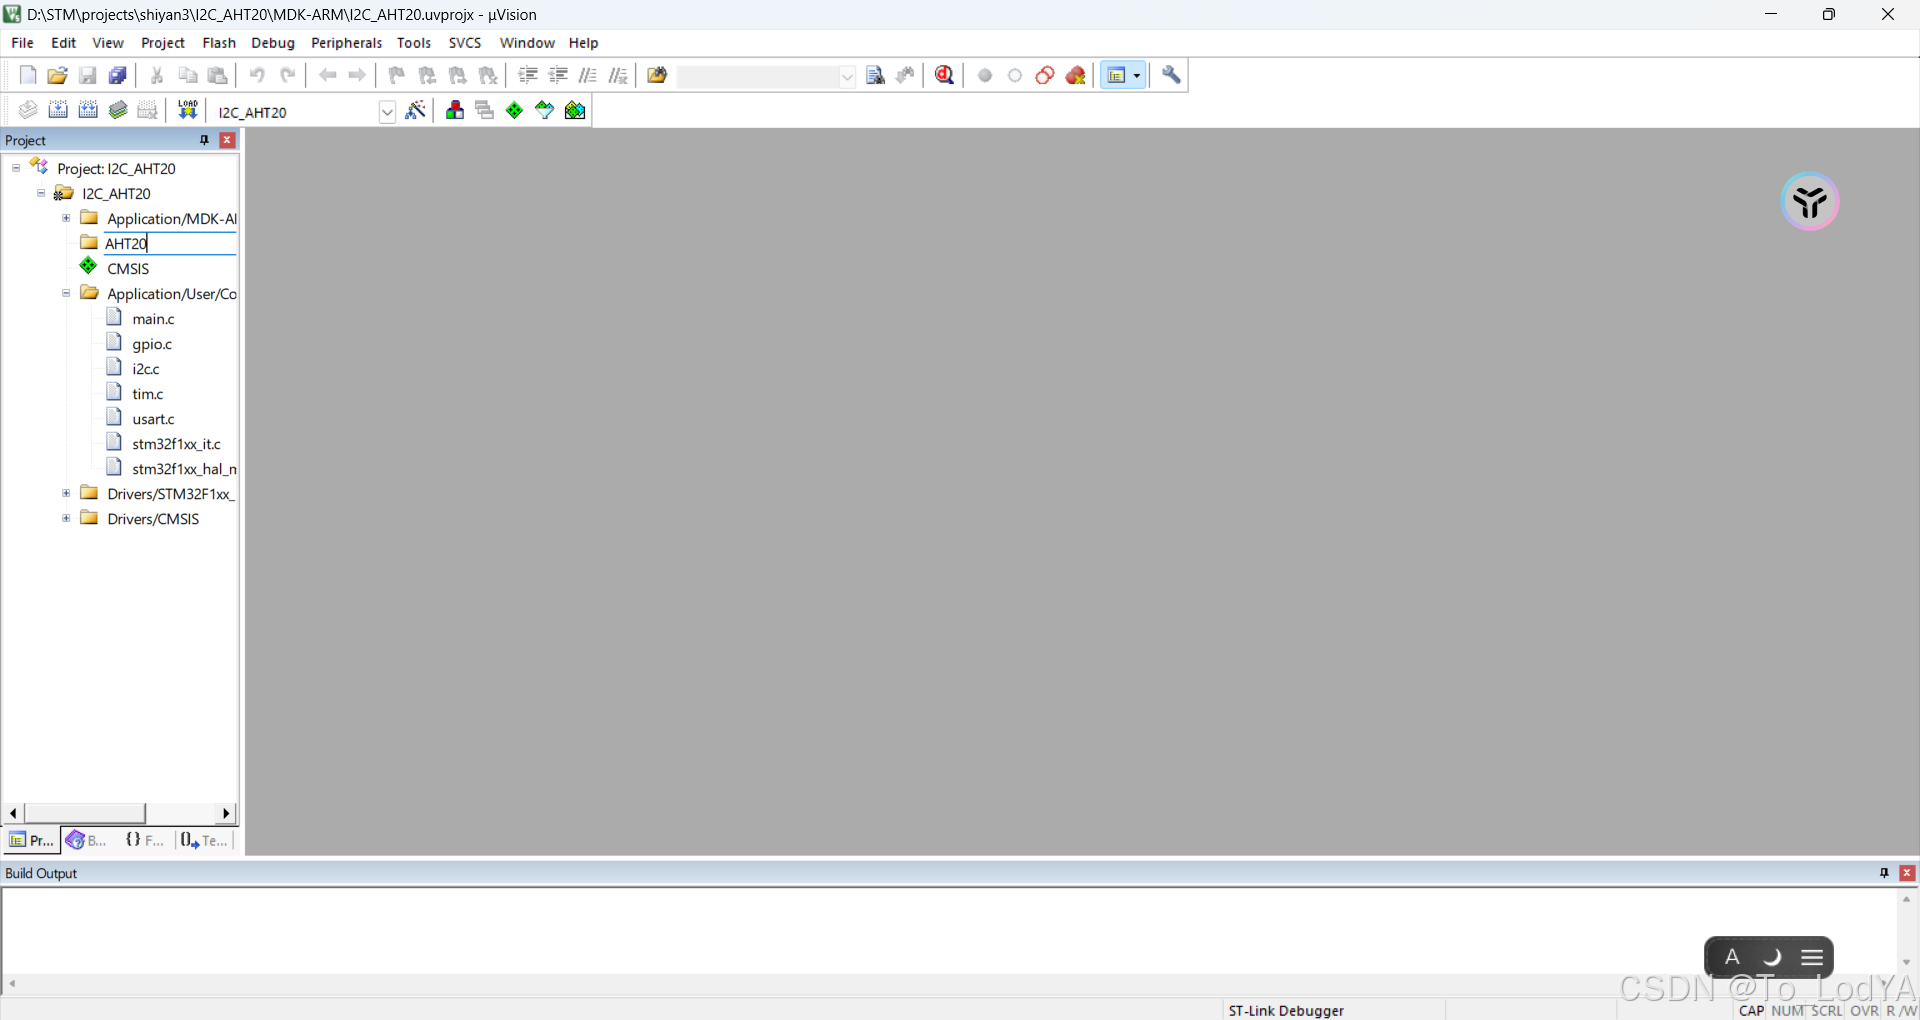The width and height of the screenshot is (1920, 1020).
Task: Insert a breakpoint with the red dot icon
Action: [985, 75]
